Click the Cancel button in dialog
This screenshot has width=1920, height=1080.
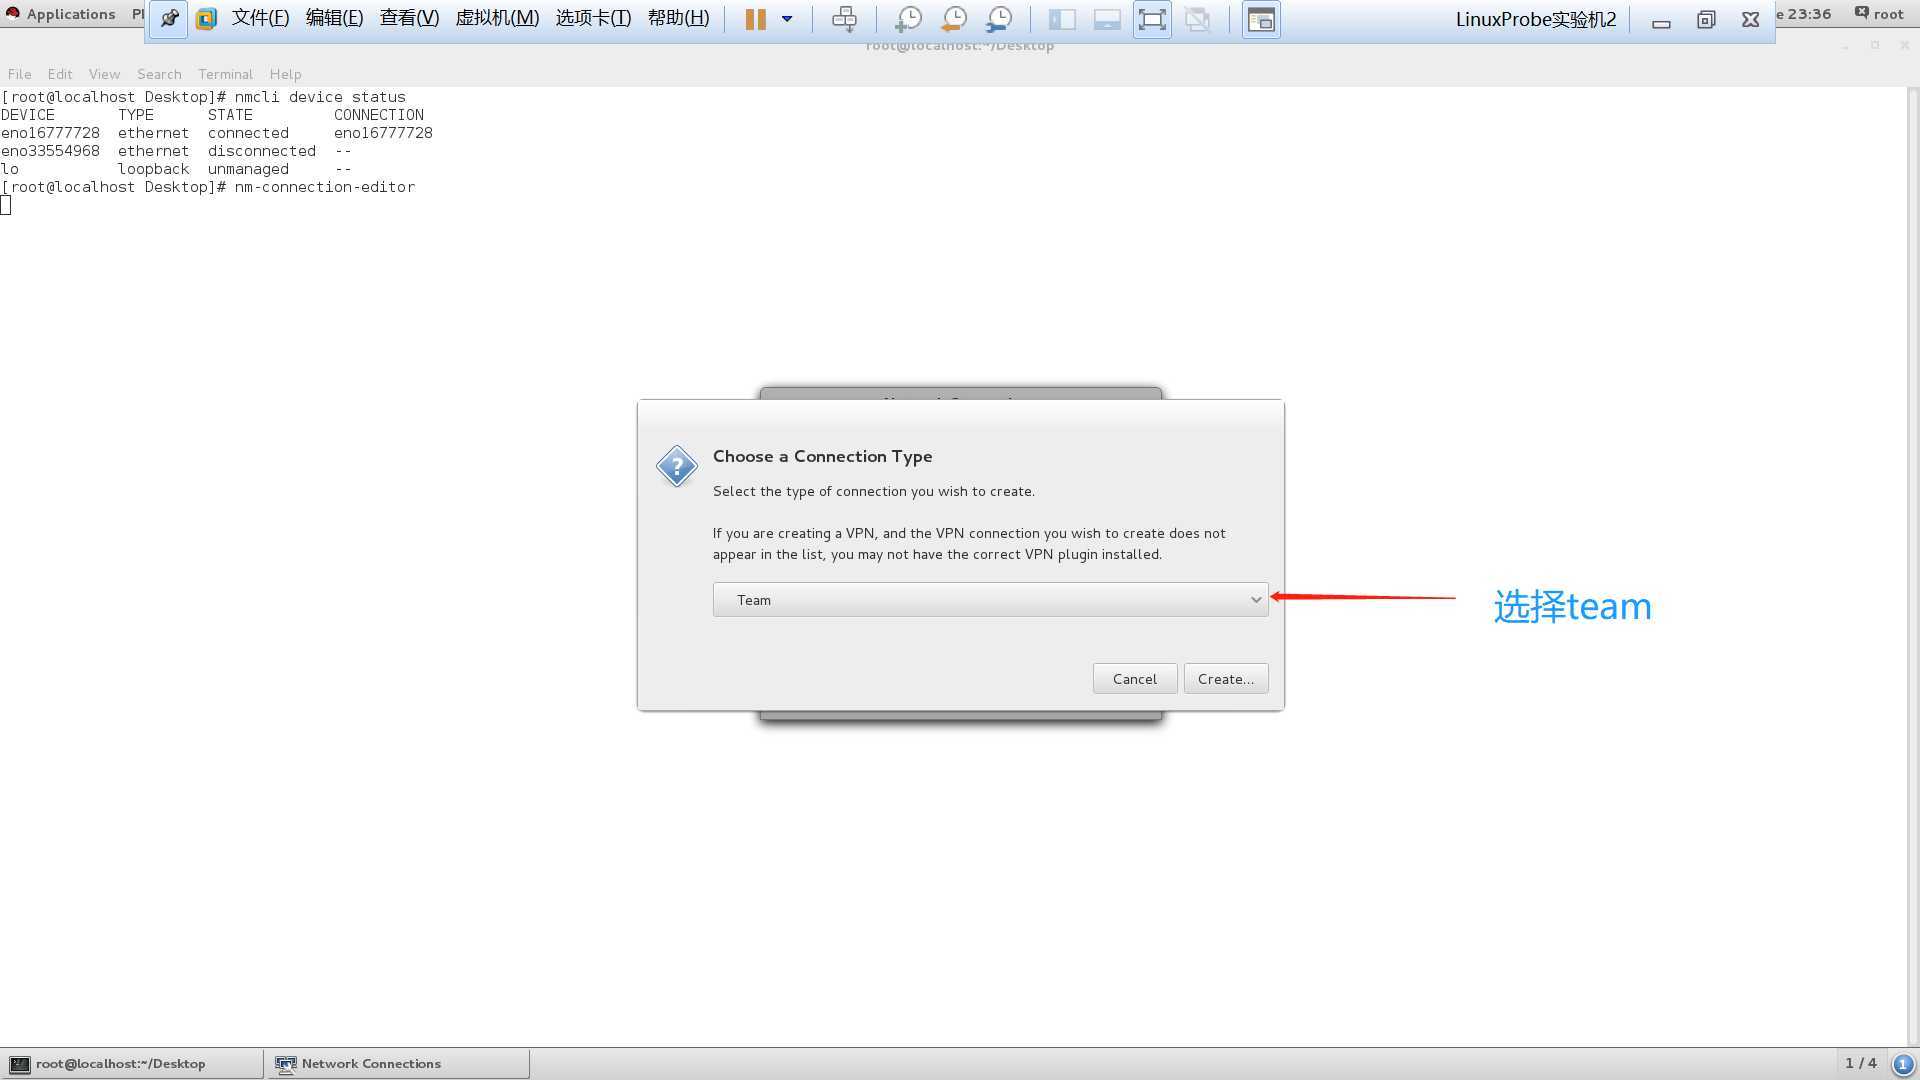[x=1134, y=678]
